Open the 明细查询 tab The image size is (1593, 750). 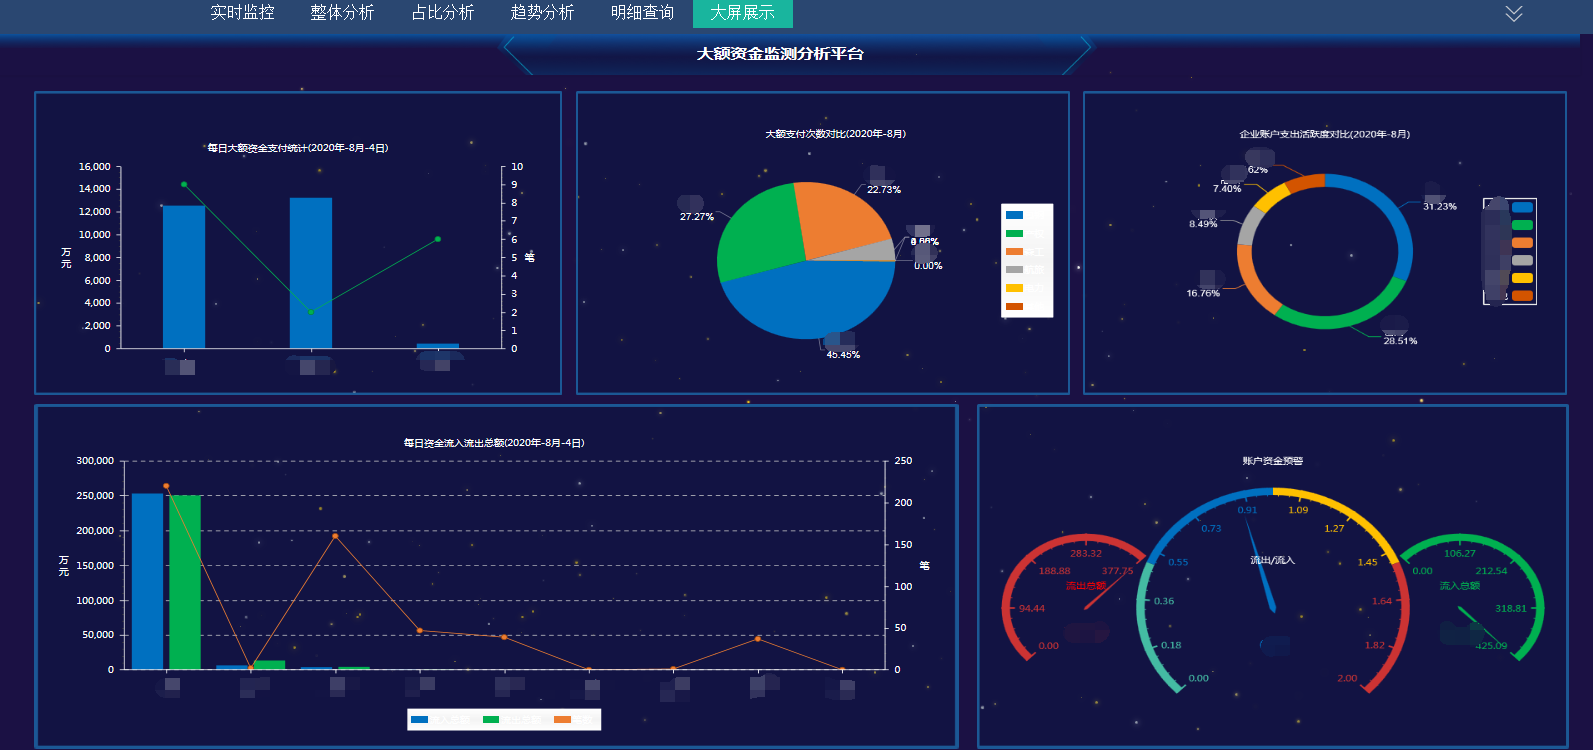(x=642, y=13)
